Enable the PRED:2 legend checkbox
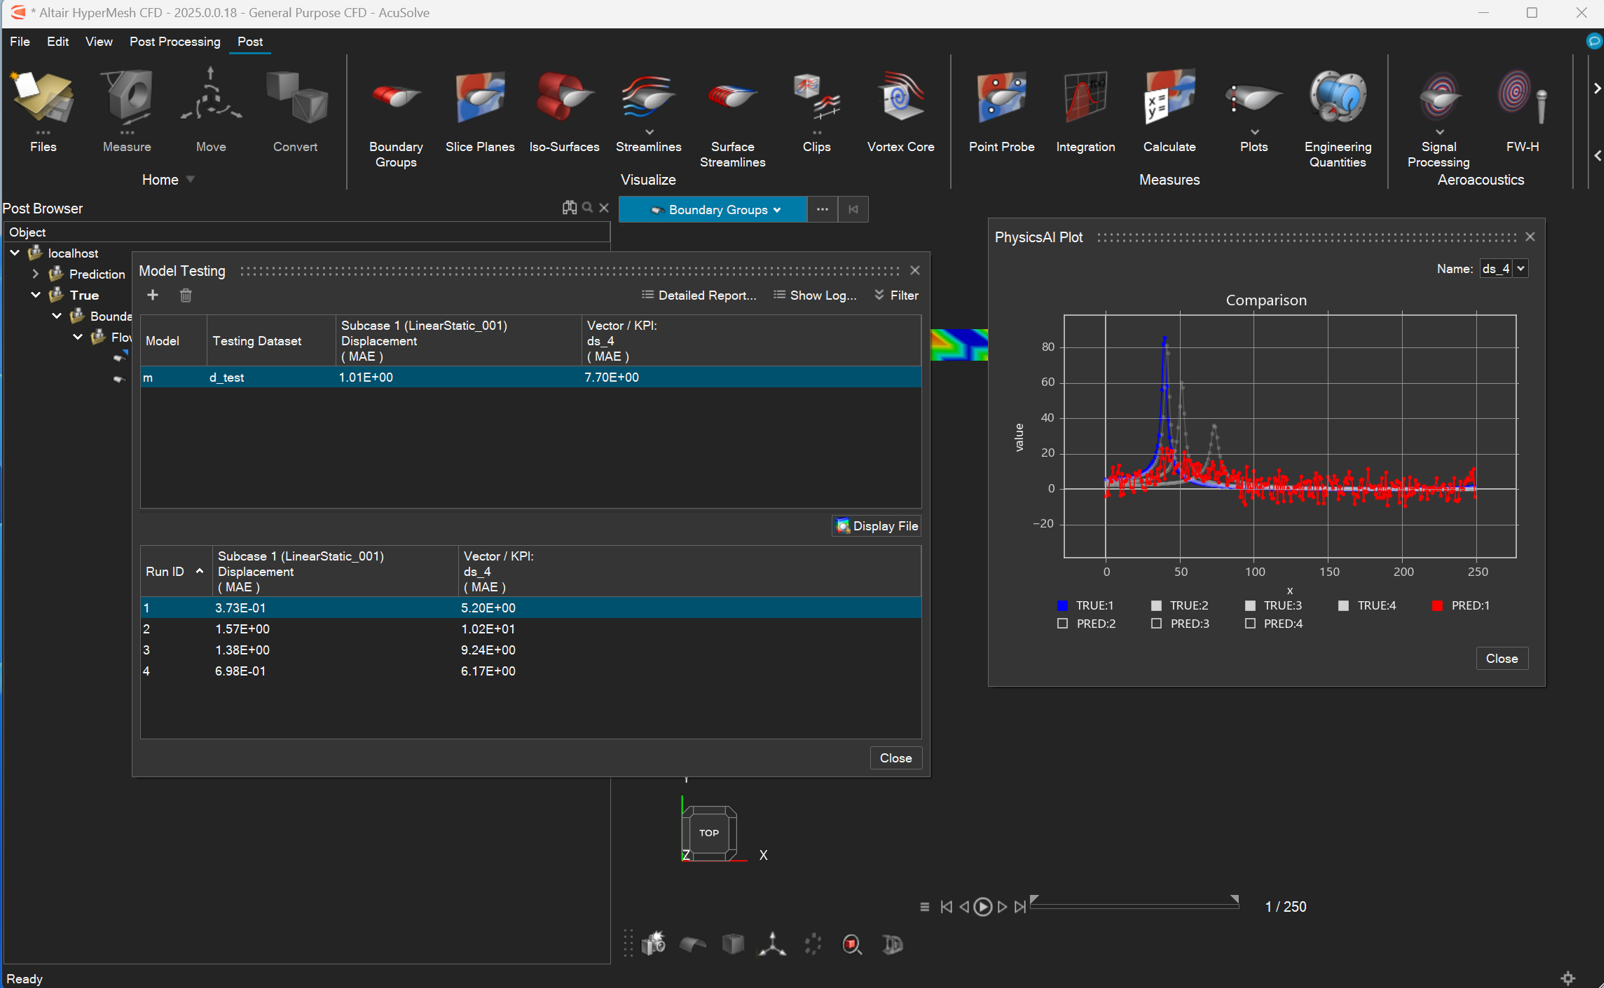This screenshot has width=1604, height=988. point(1062,624)
